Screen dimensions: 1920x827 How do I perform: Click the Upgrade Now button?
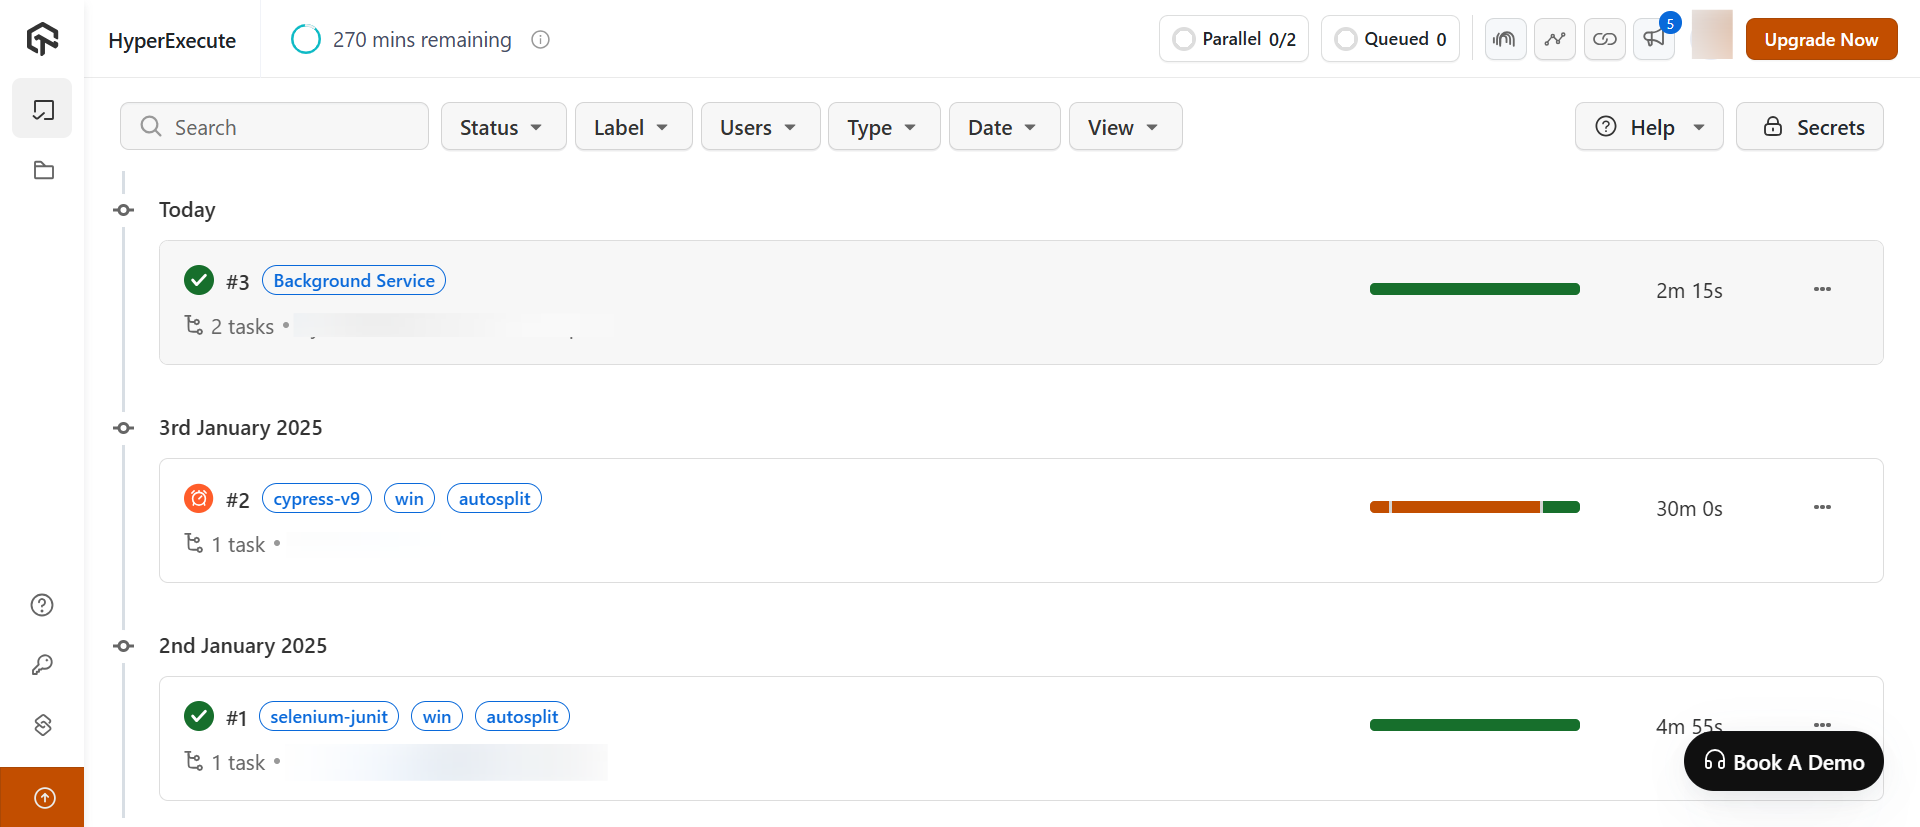click(1821, 40)
